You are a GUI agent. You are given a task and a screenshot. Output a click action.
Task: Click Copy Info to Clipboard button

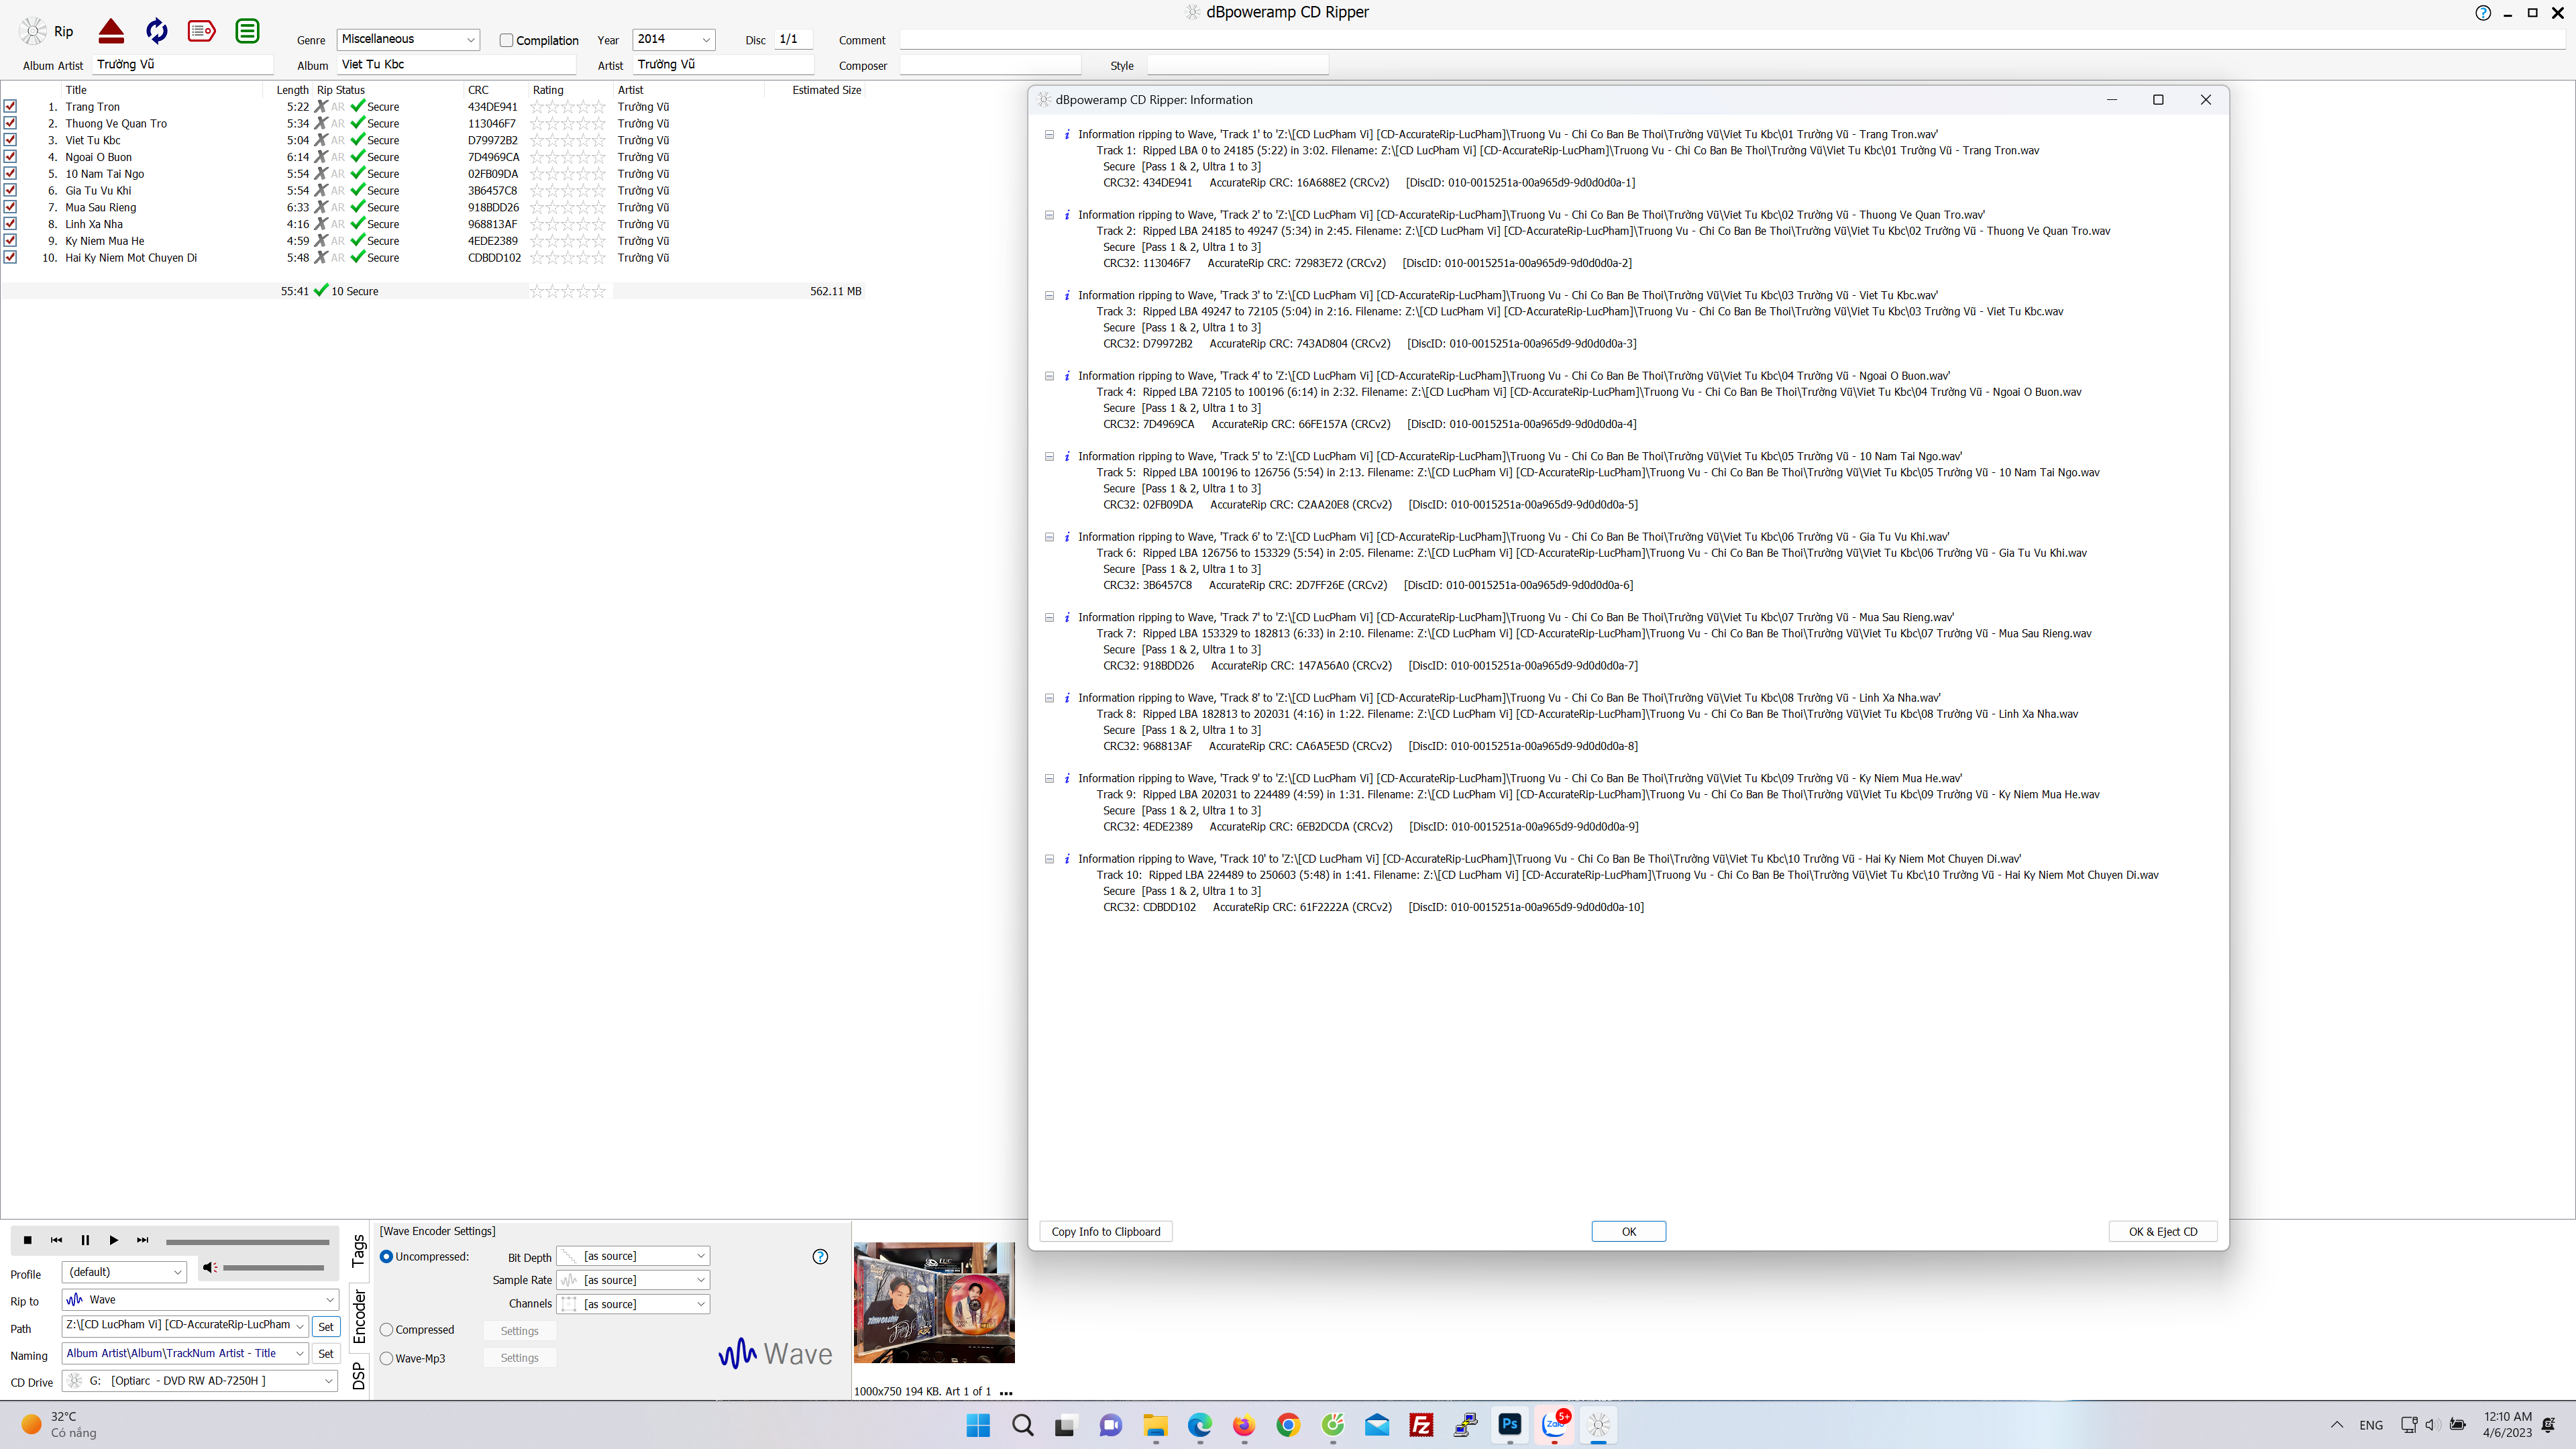coord(1106,1232)
